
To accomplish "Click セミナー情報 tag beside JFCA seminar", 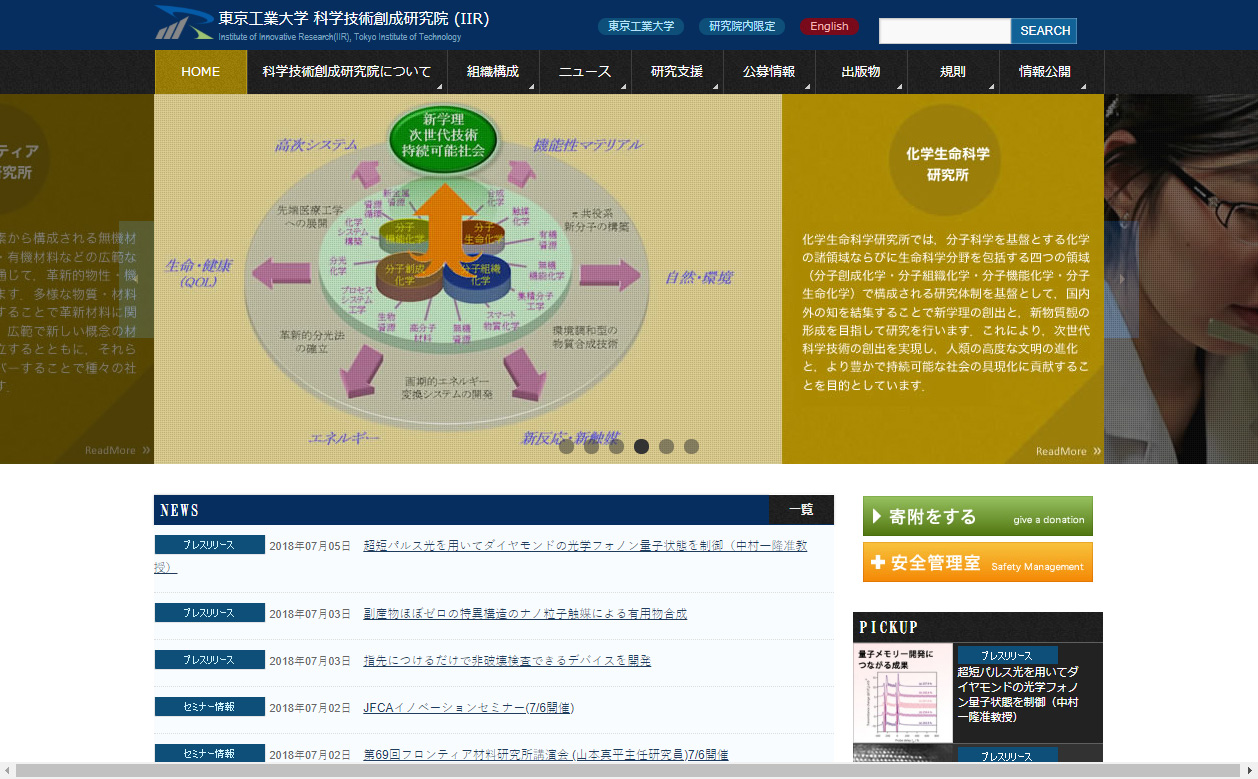I will pos(209,706).
